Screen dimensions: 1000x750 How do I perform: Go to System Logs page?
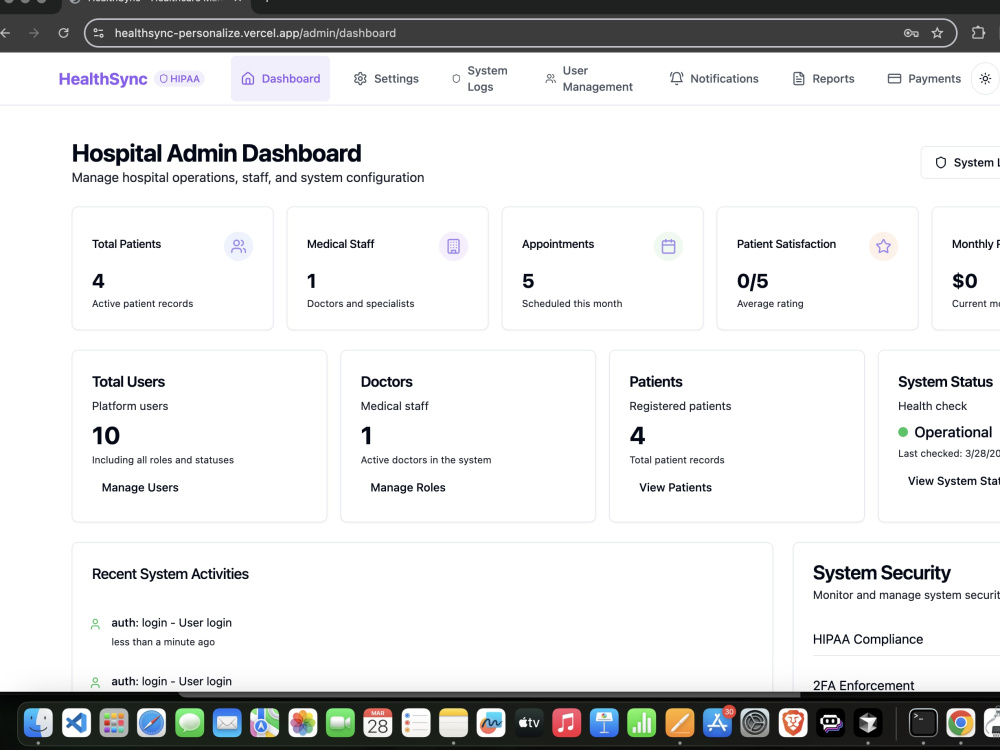tap(480, 78)
